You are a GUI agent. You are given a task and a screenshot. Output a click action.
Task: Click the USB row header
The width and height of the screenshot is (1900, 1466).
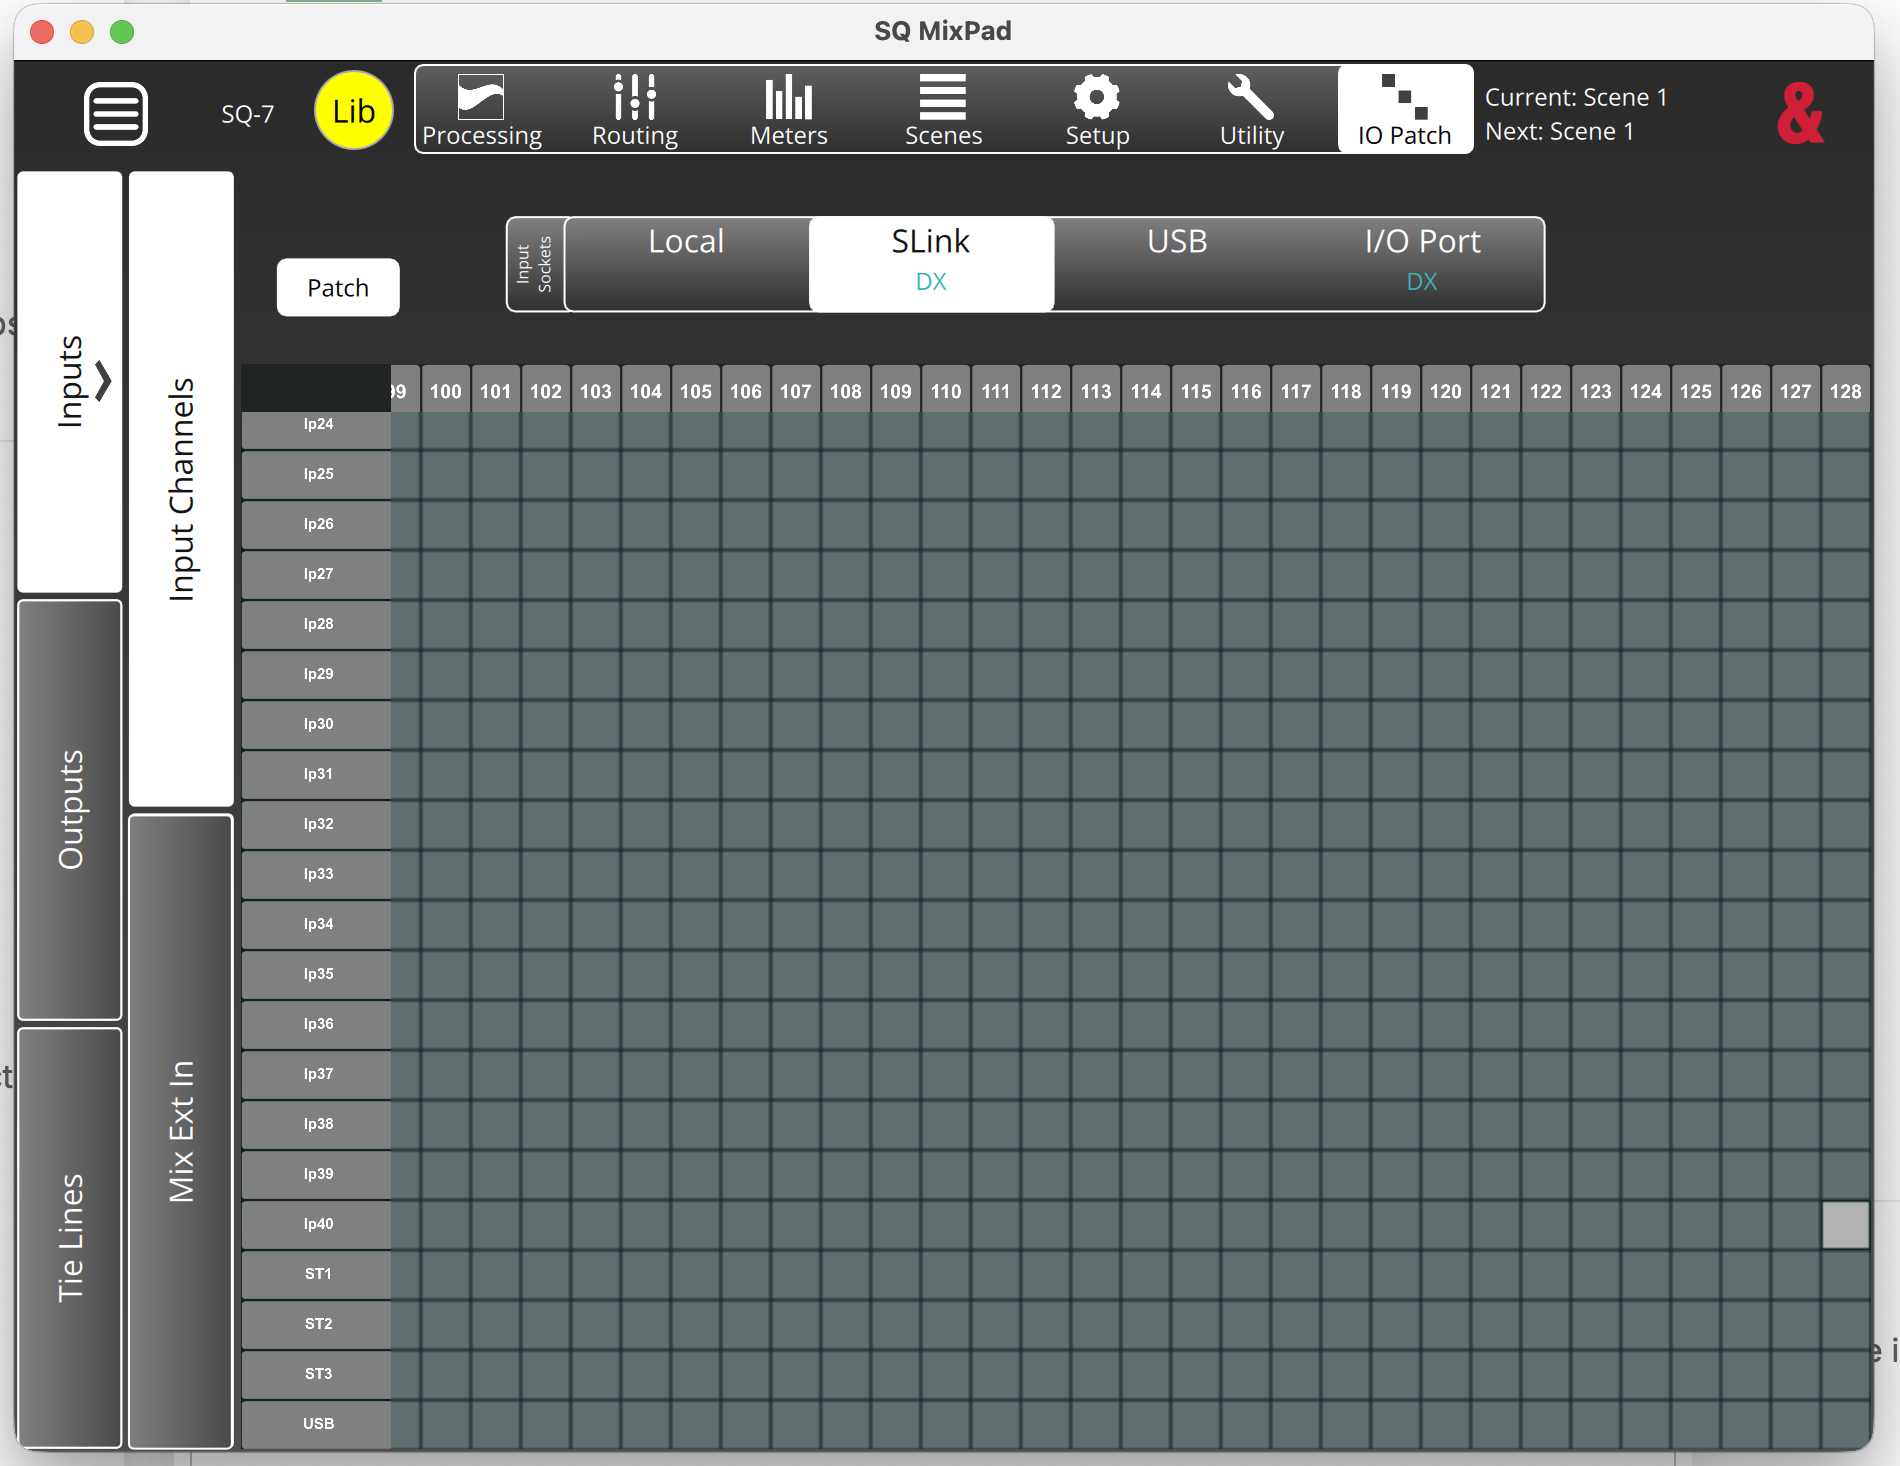[316, 1425]
